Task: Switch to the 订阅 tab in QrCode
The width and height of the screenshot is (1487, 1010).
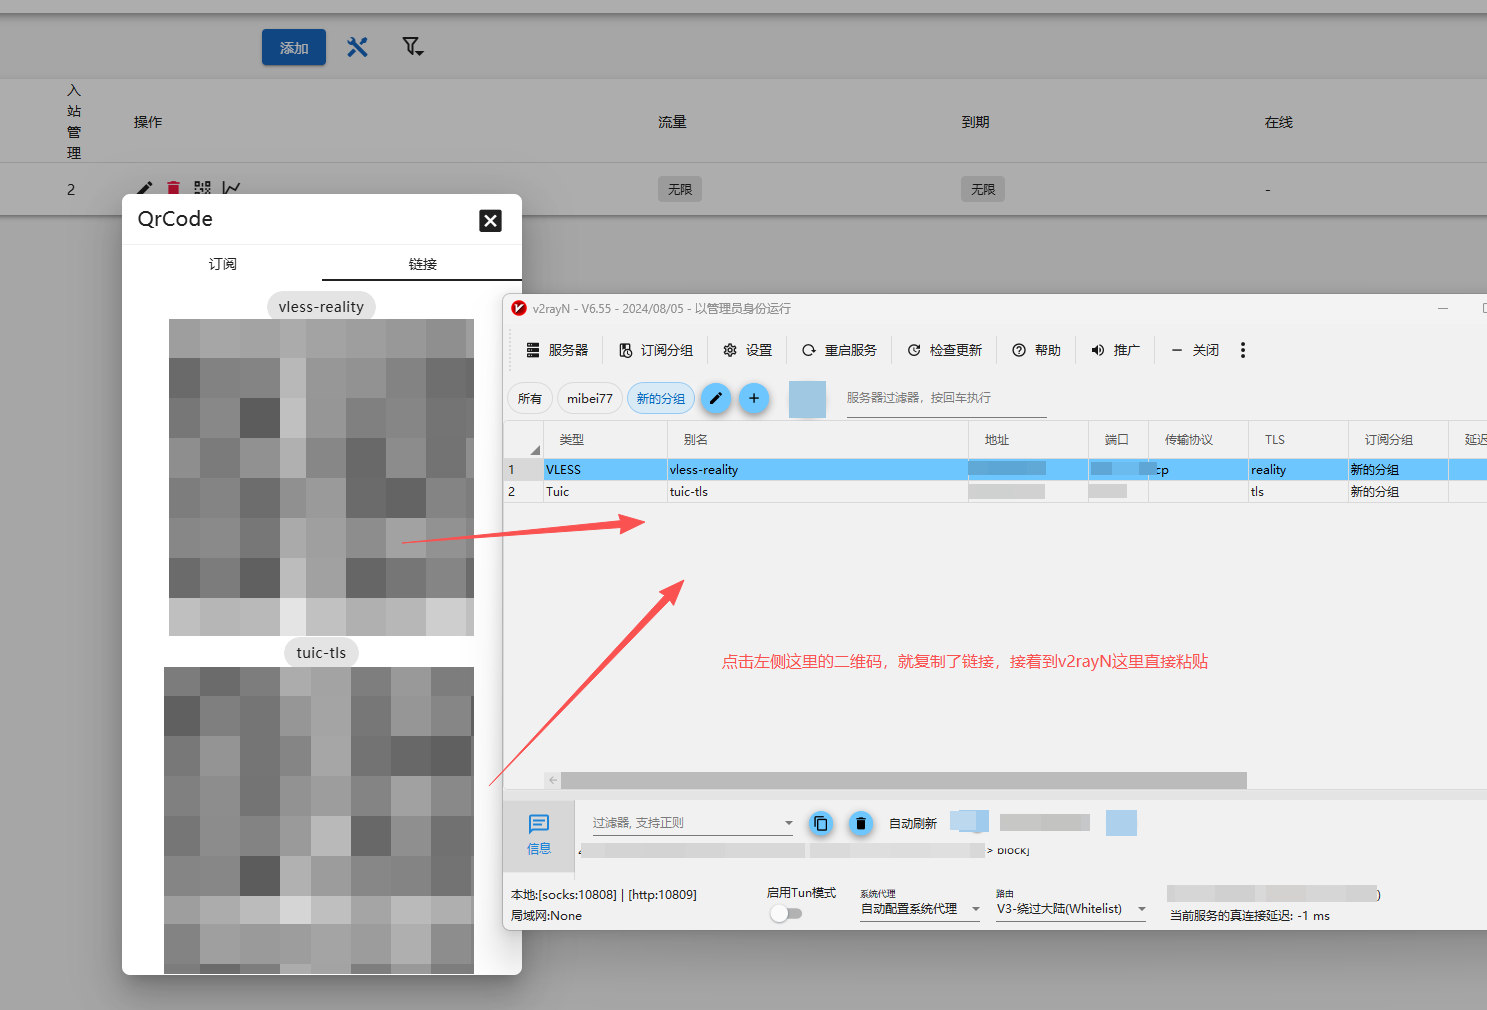Action: pos(222,264)
